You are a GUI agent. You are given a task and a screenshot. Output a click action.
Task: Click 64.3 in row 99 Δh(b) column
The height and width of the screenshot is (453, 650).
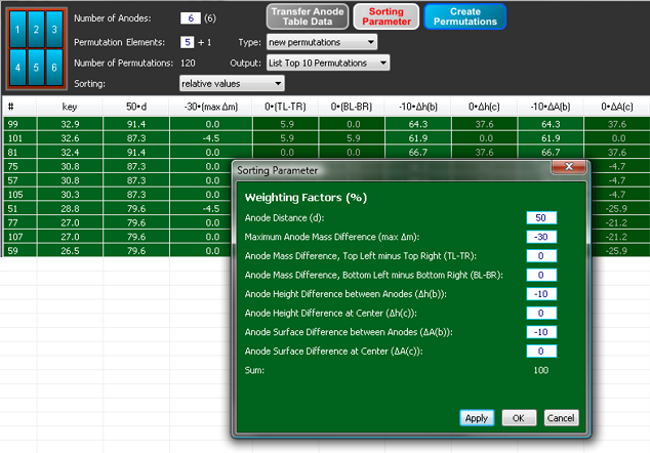tap(418, 124)
